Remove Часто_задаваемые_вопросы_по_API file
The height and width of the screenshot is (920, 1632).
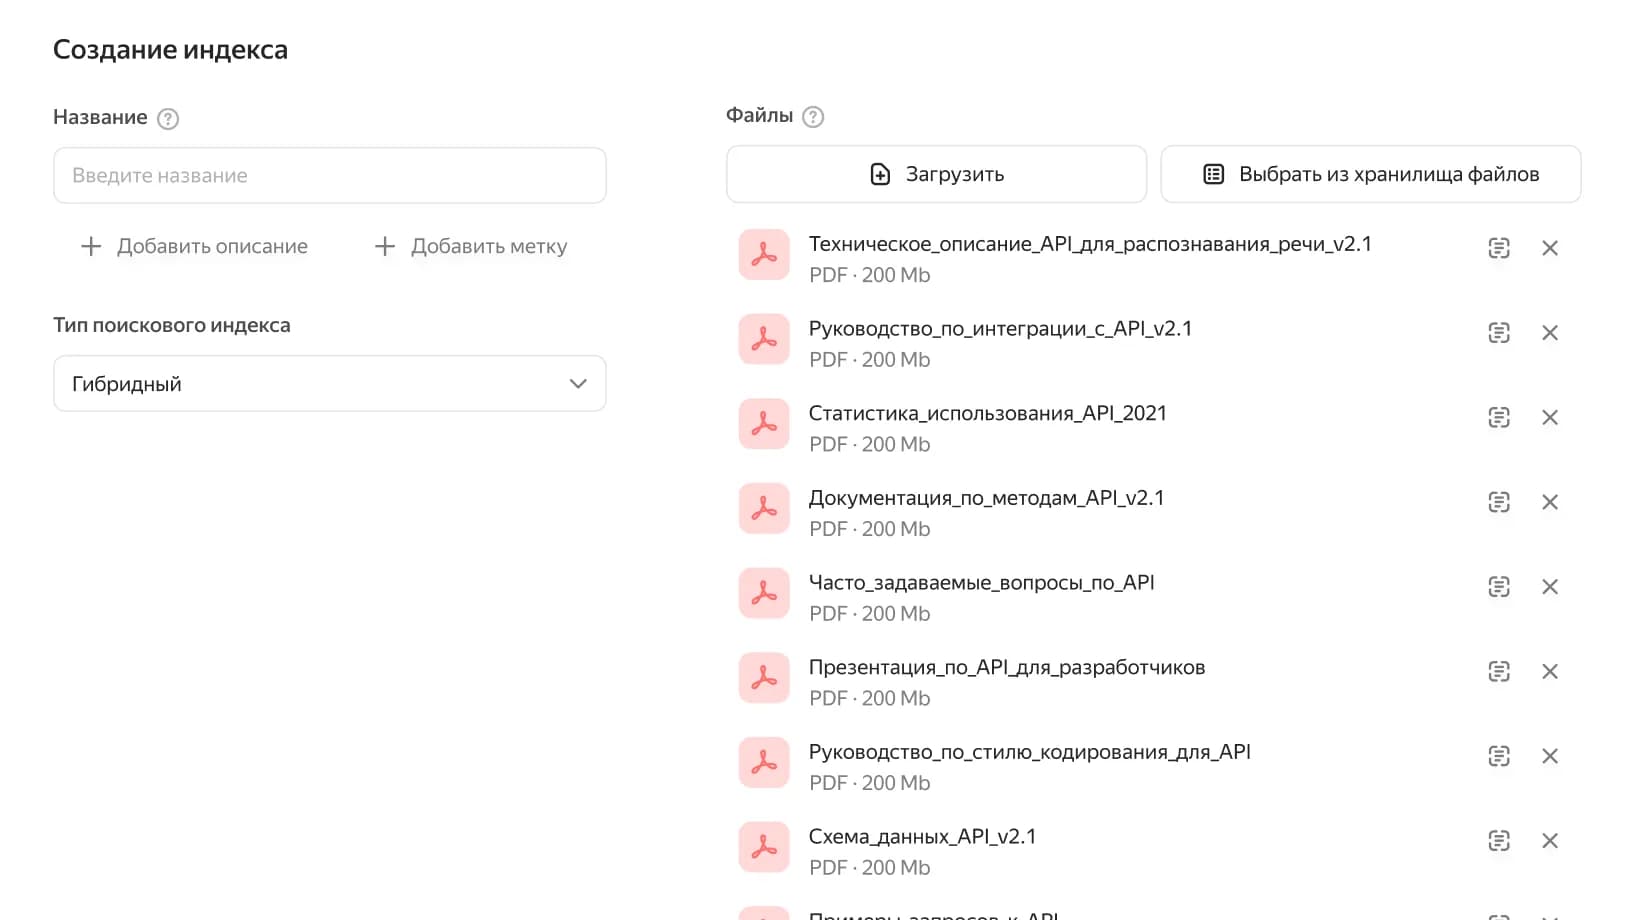point(1550,587)
